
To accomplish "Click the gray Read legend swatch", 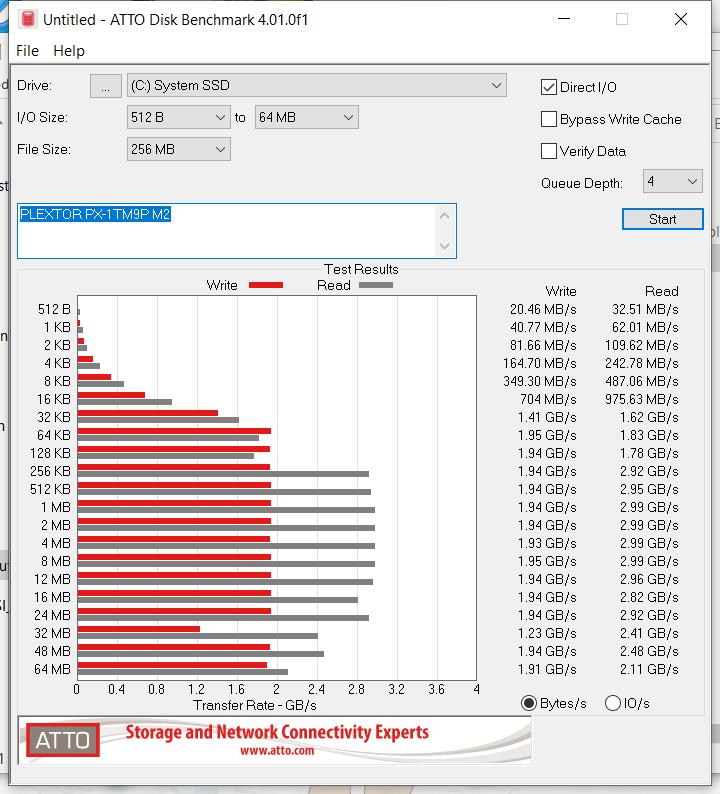I will coord(376,285).
